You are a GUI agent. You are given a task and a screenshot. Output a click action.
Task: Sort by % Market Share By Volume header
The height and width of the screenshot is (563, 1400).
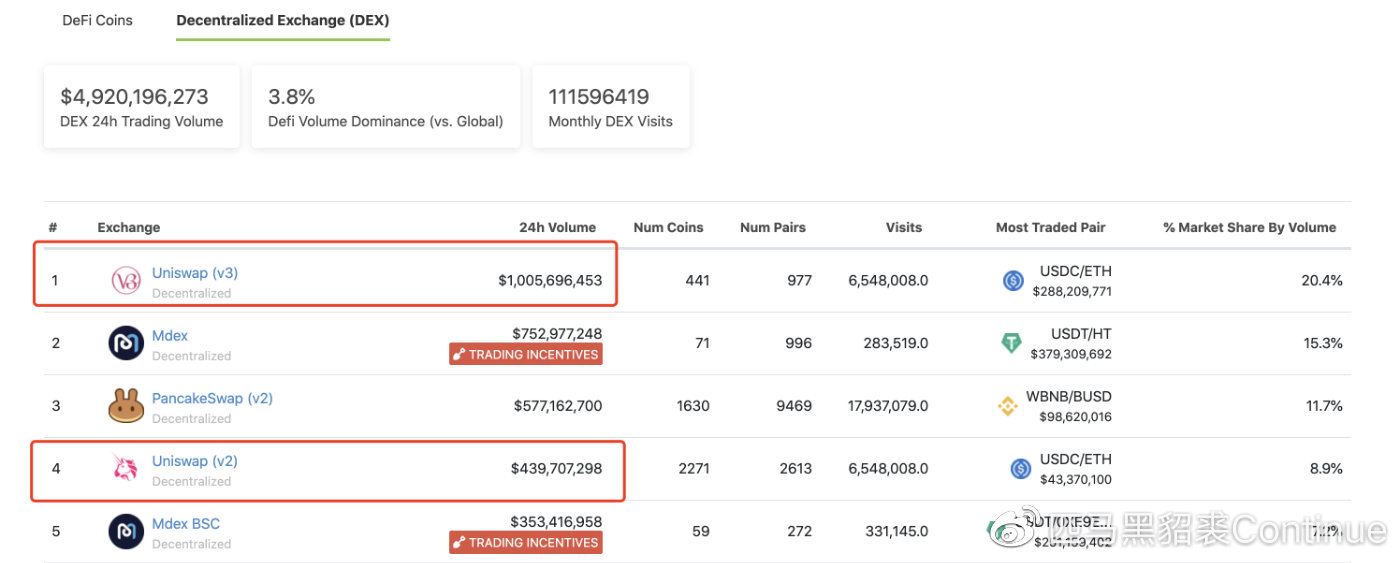tap(1250, 227)
